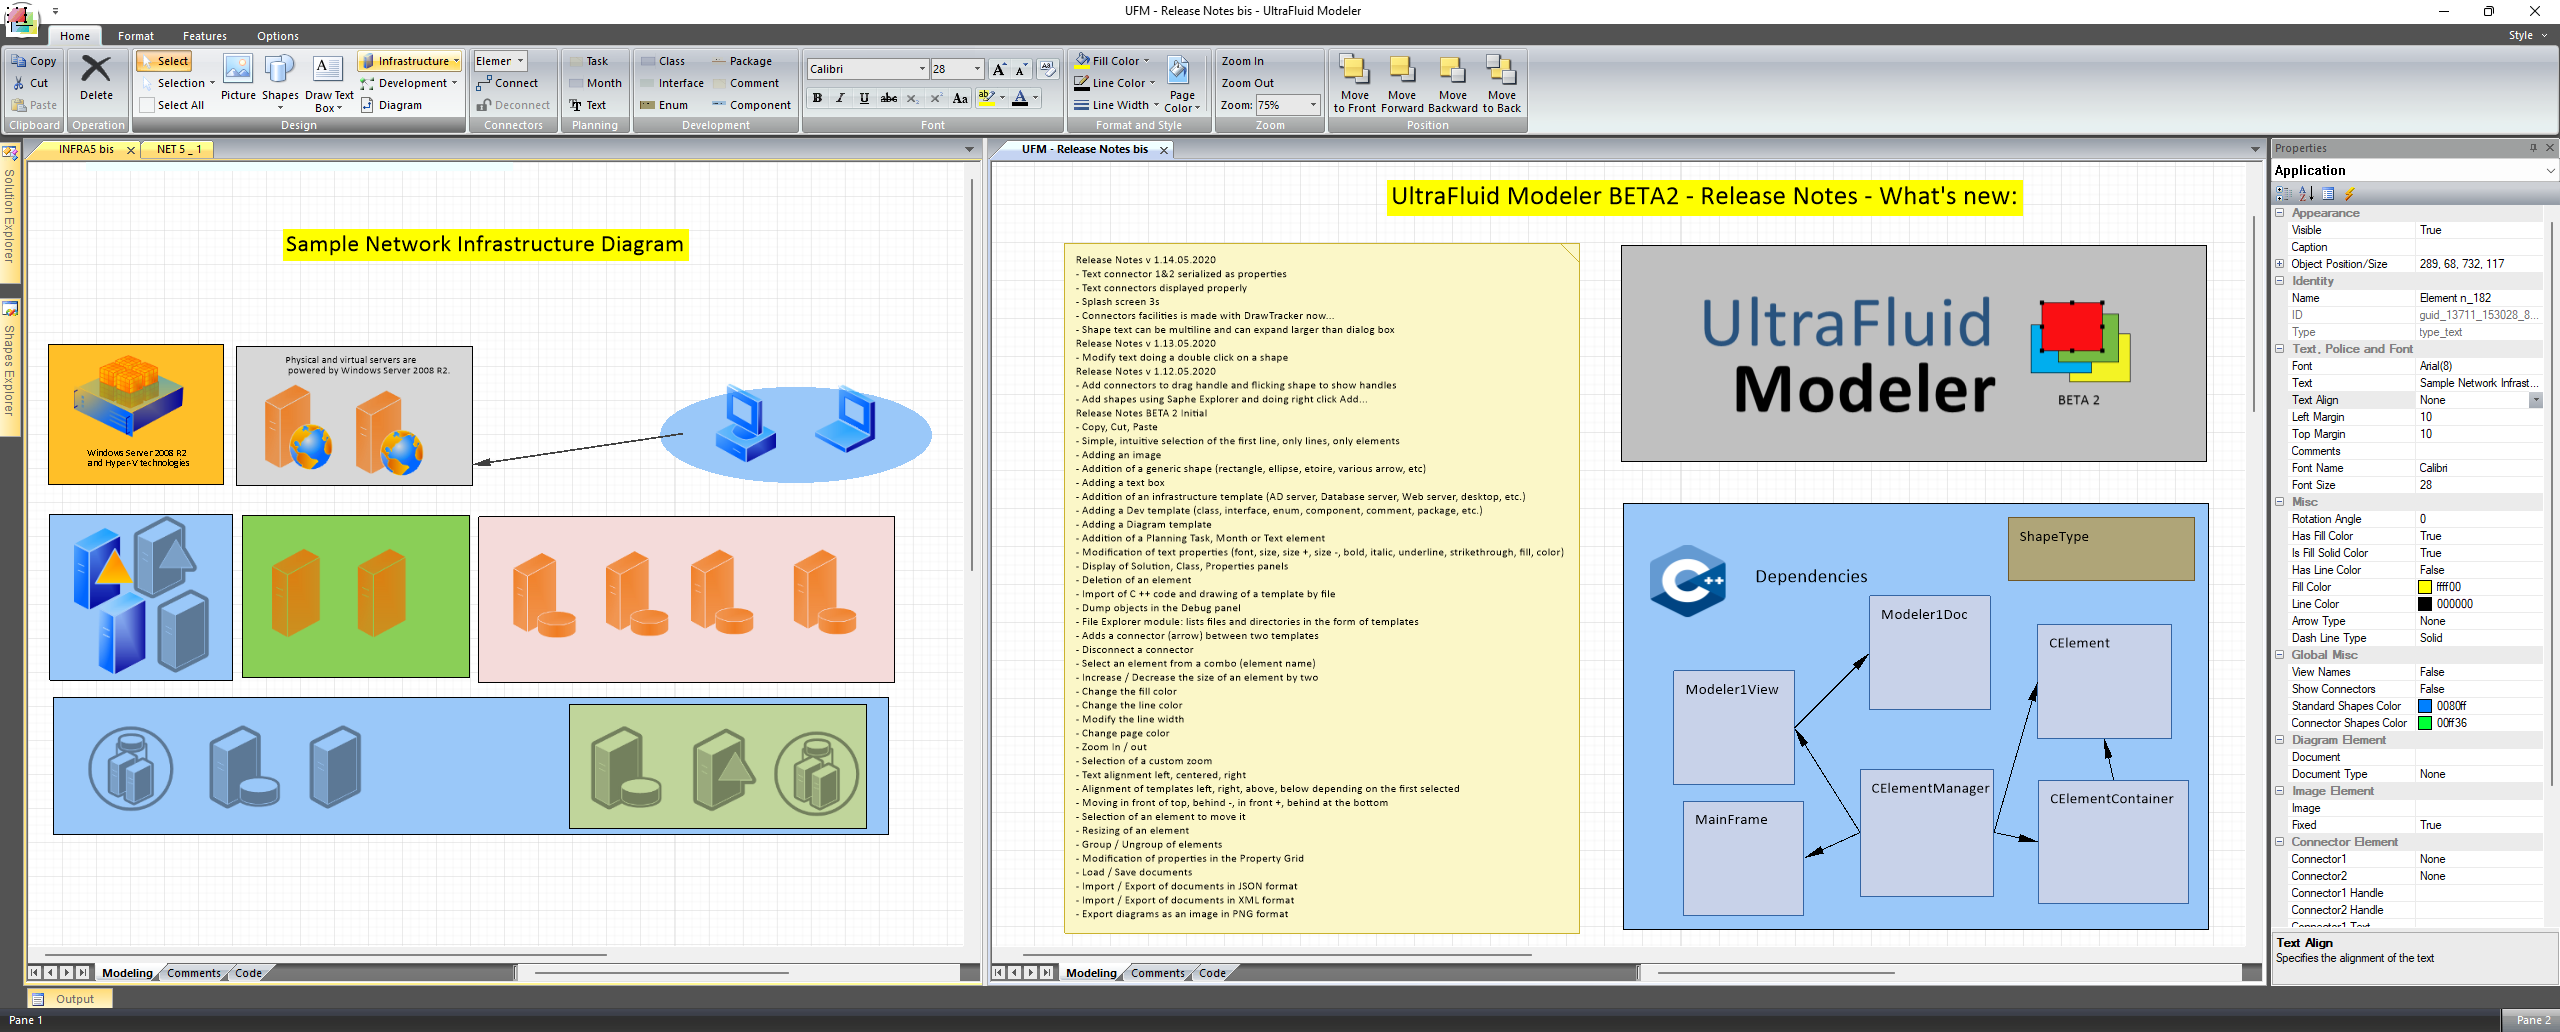Open the Zoom percentage dropdown
Viewport: 2560px width, 1032px height.
[x=1313, y=104]
